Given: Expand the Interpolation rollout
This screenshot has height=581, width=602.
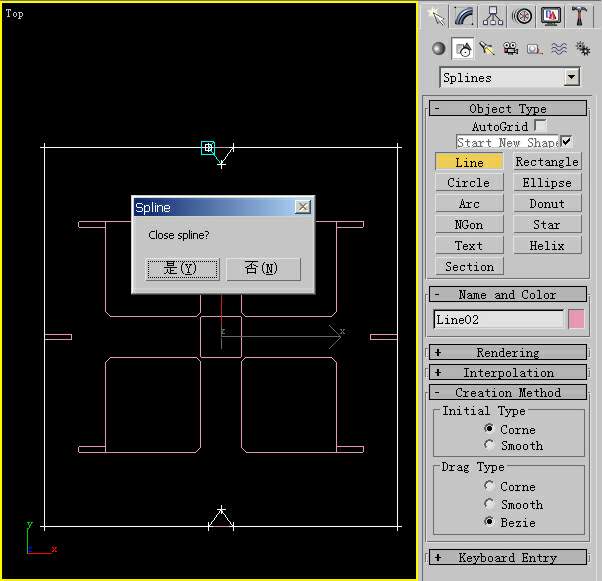Looking at the screenshot, I should click(x=508, y=372).
